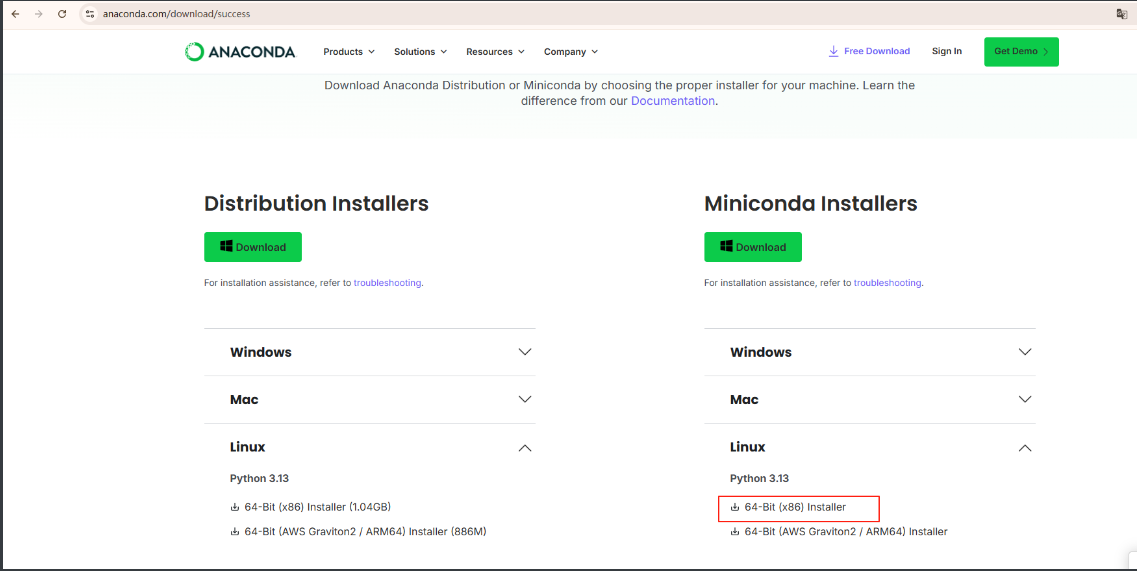Click the download arrow icon beside Free Download
Viewport: 1137px width, 571px height.
pyautogui.click(x=833, y=52)
